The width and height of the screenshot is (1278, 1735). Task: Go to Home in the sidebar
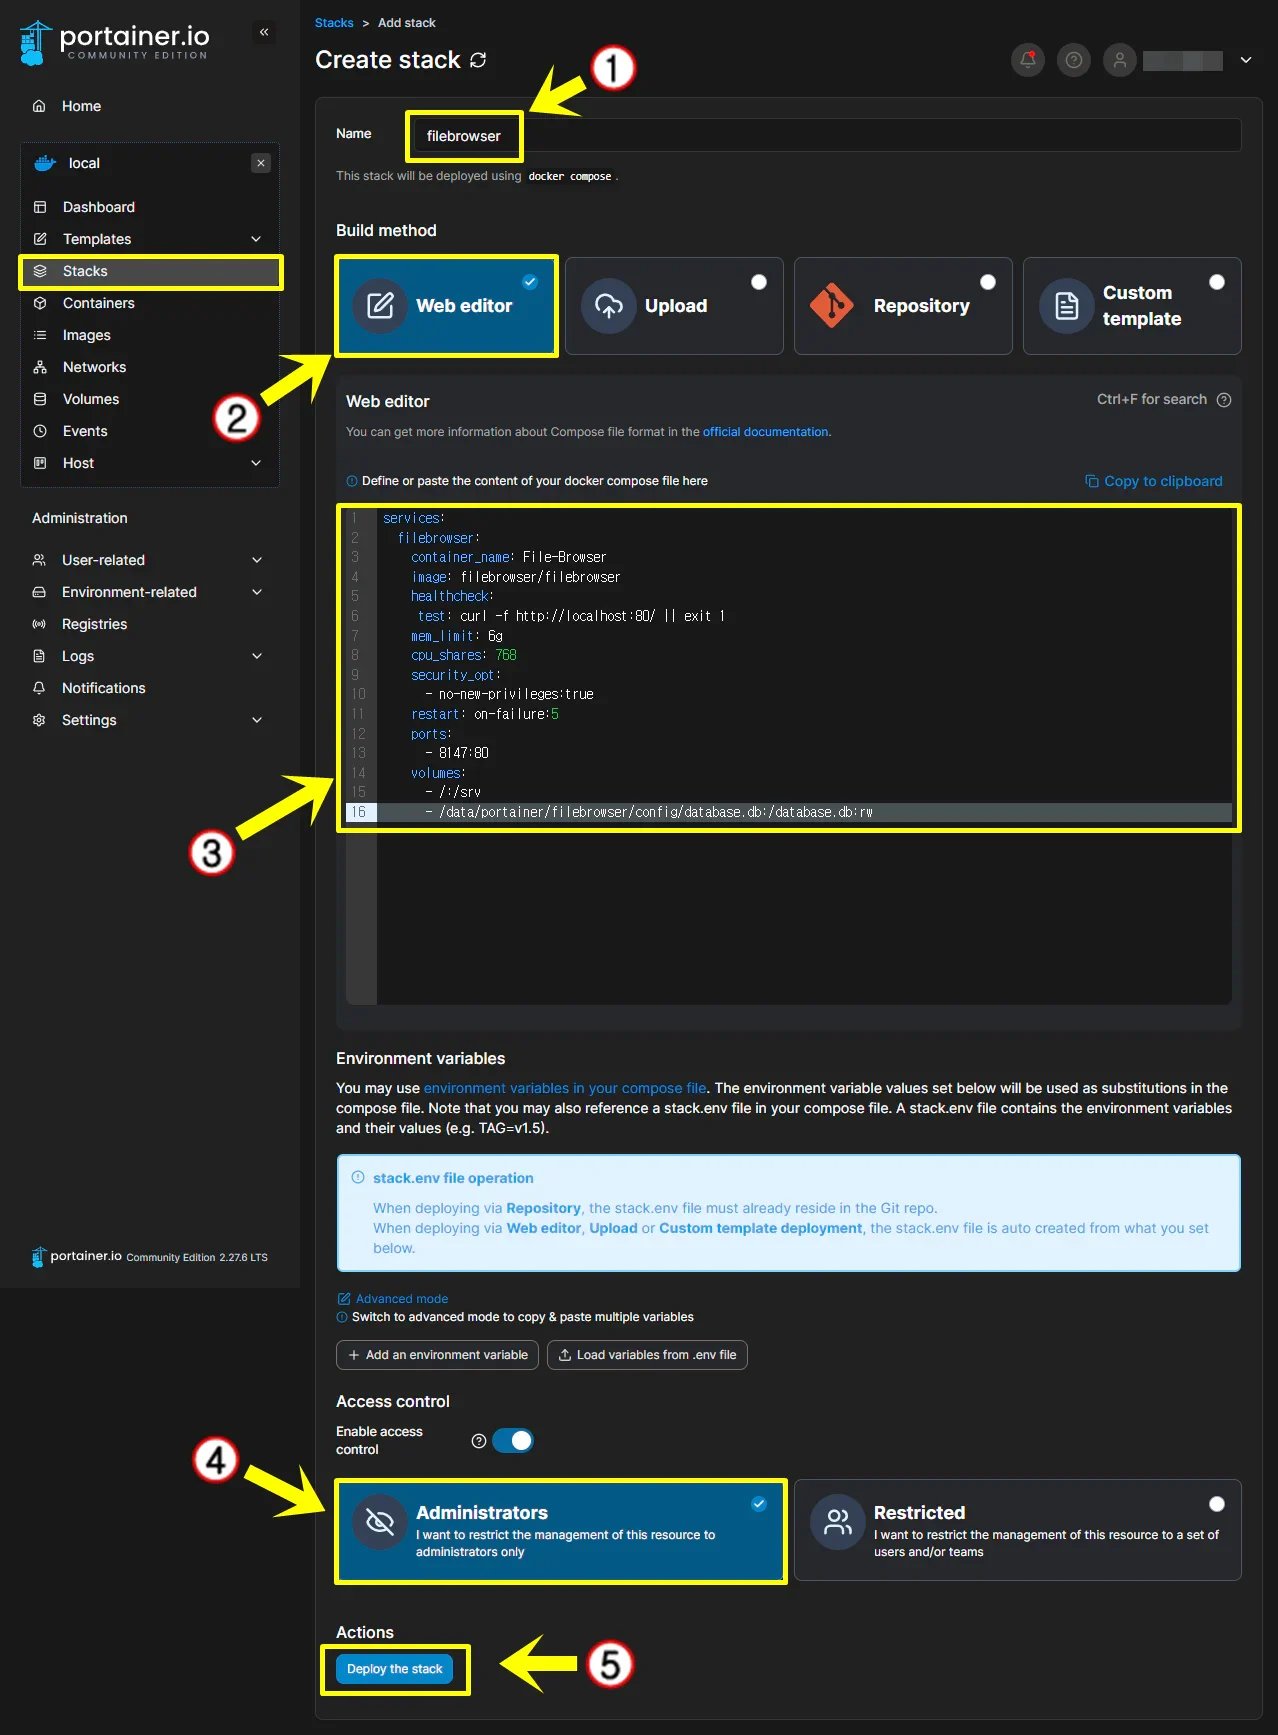(x=81, y=106)
